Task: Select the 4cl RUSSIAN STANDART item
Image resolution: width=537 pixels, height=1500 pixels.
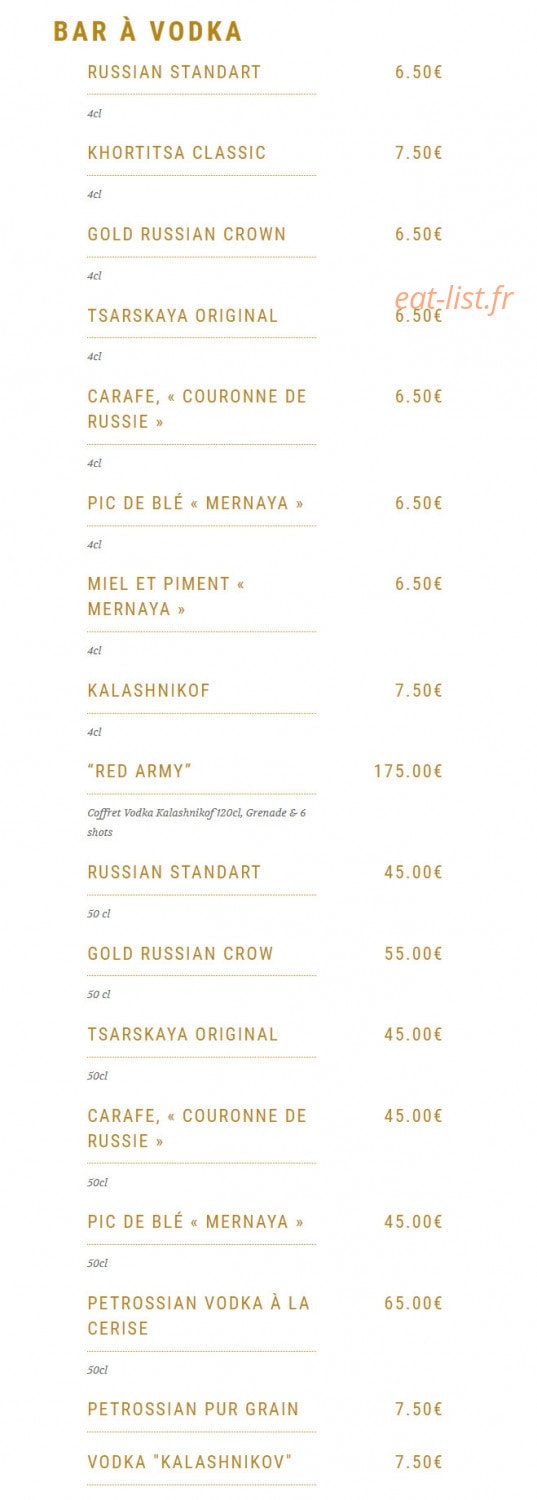Action: 174,72
